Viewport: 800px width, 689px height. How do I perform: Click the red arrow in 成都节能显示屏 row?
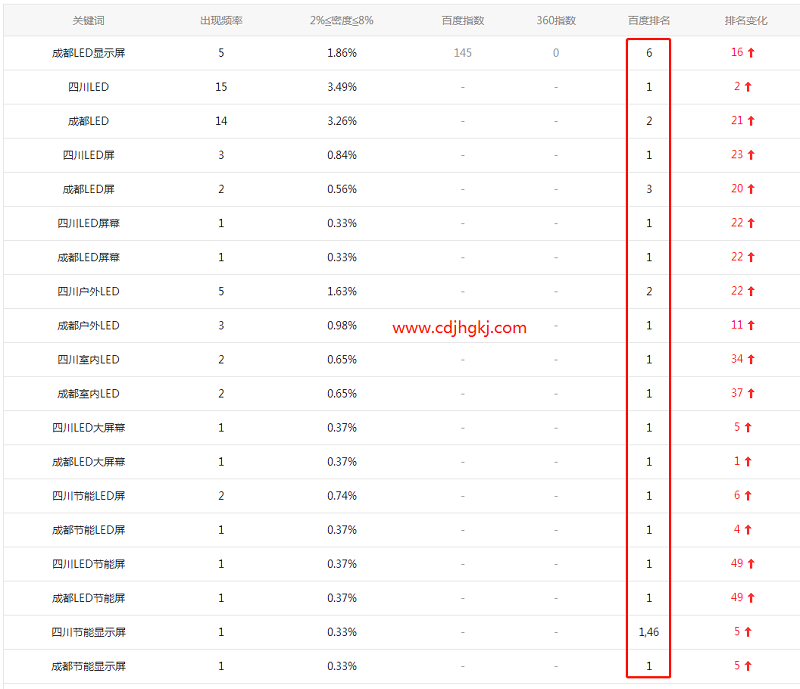pyautogui.click(x=748, y=665)
